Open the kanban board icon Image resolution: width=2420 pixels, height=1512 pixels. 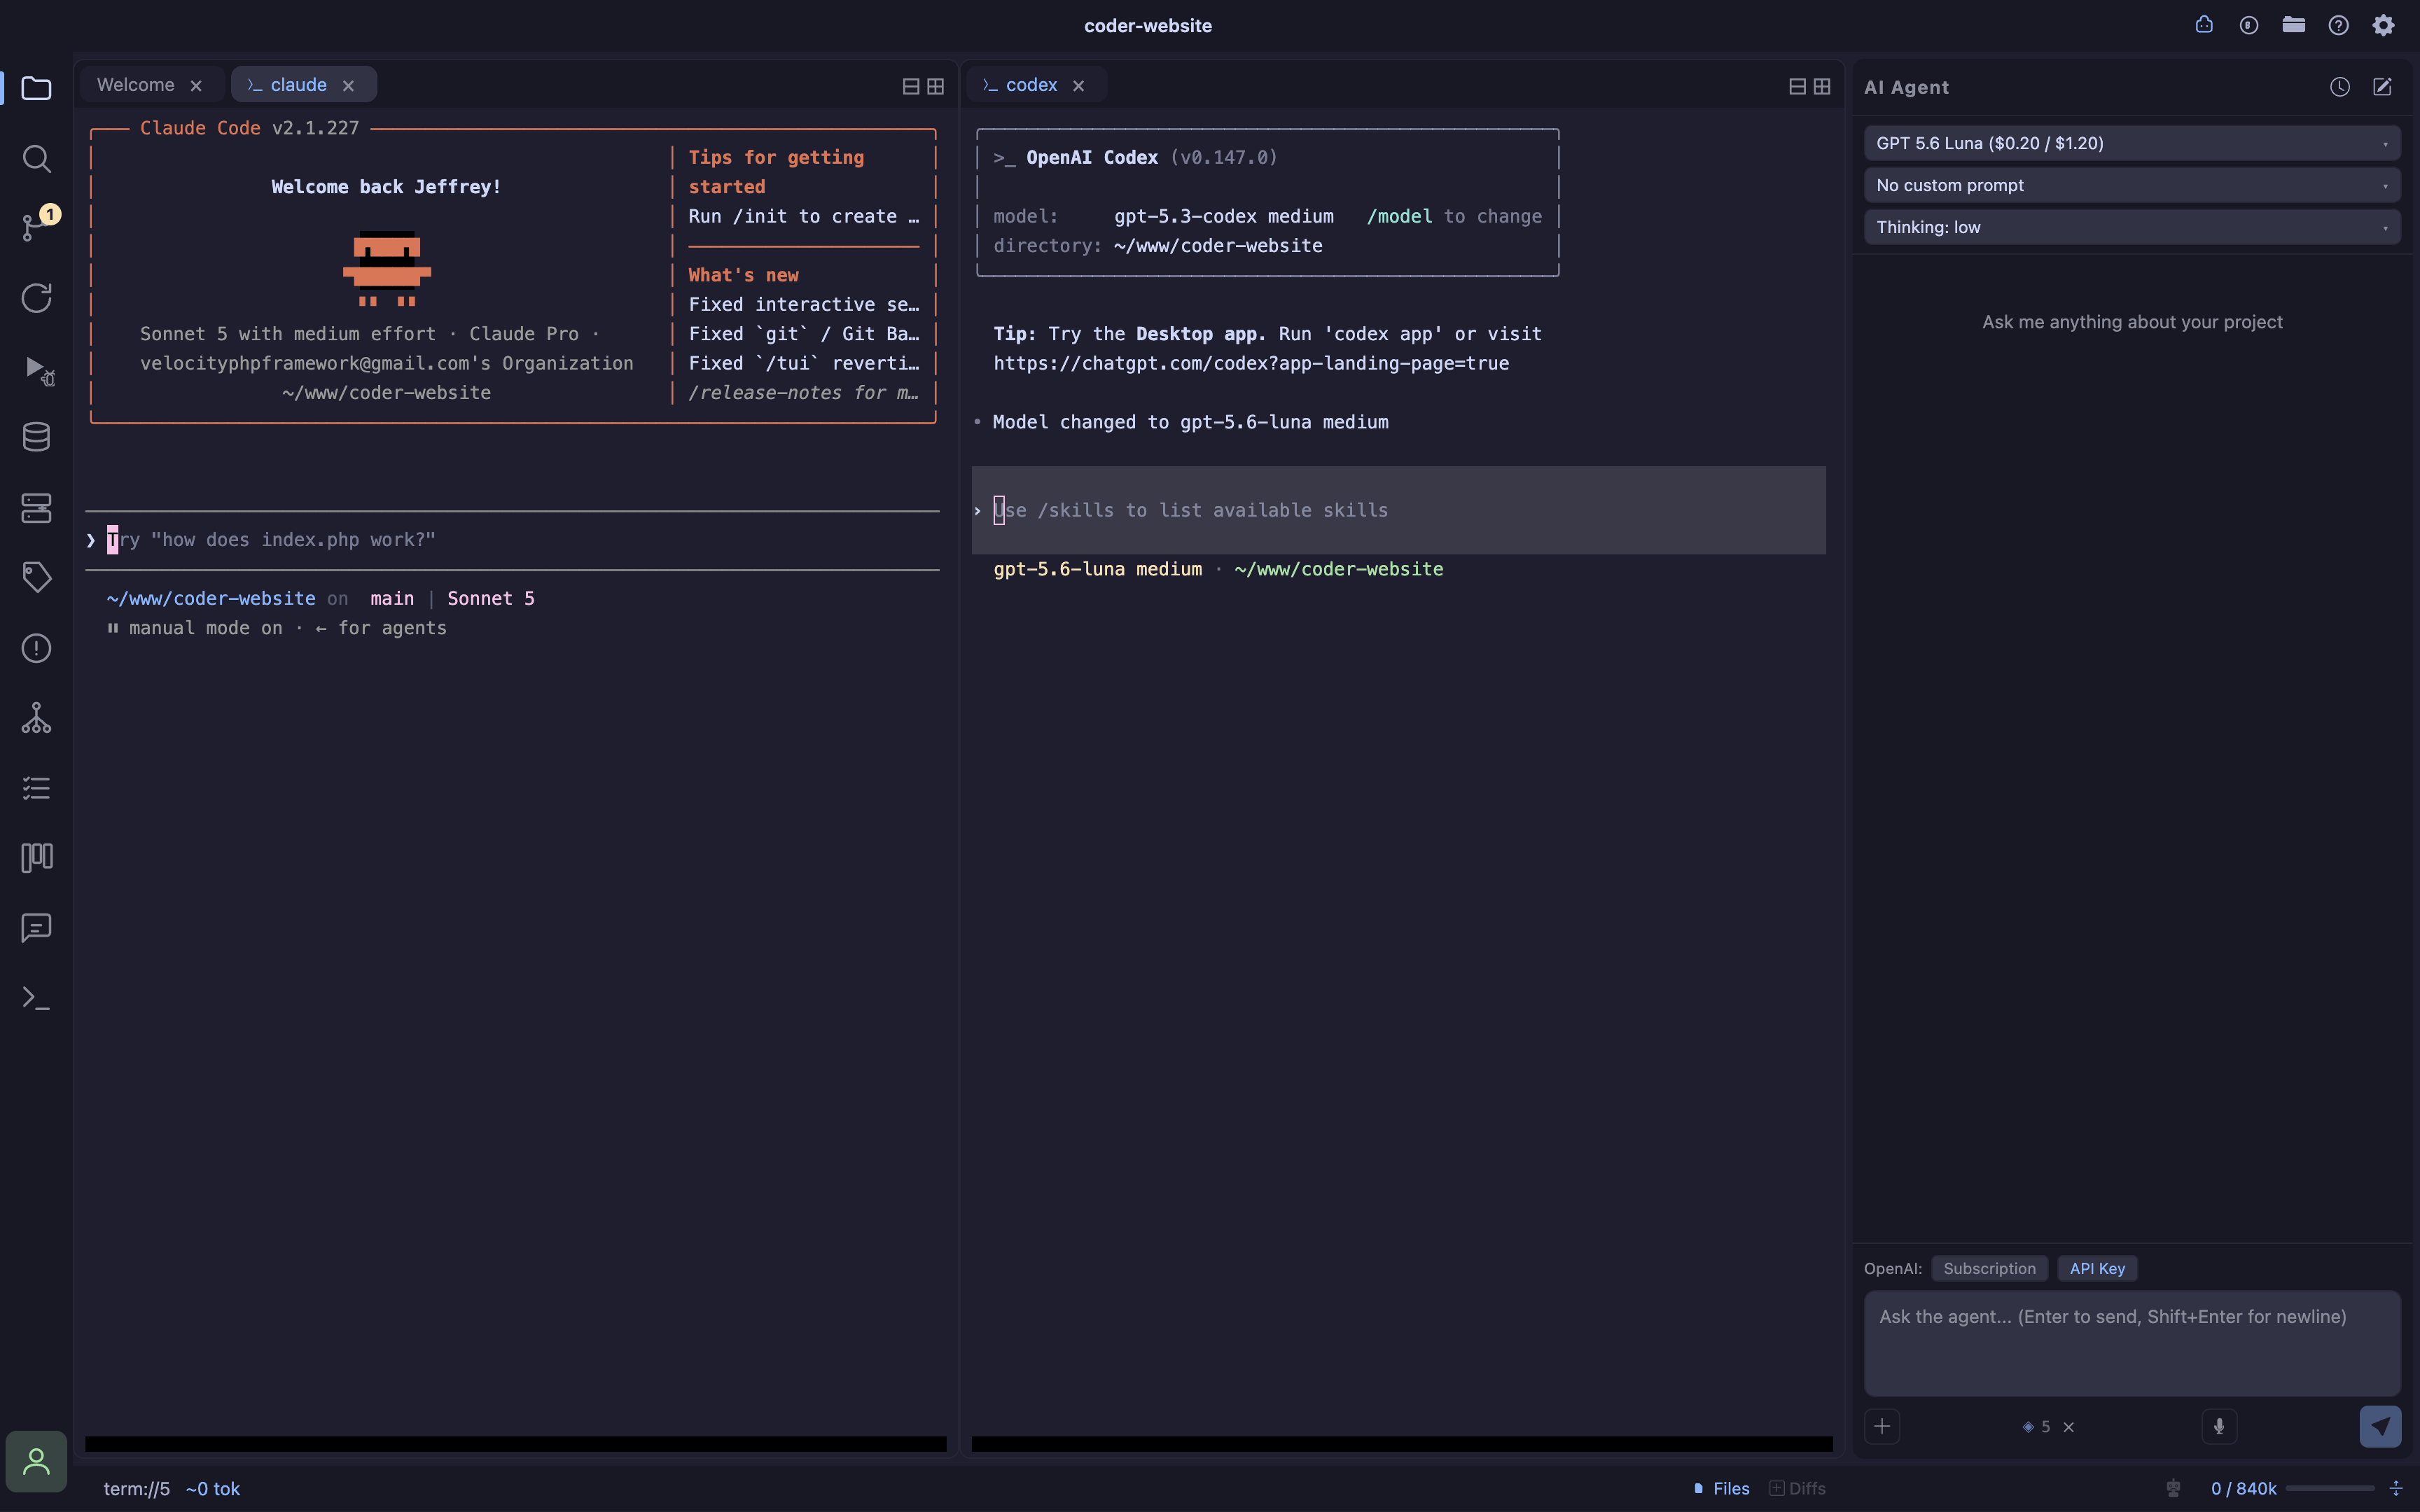(x=36, y=857)
